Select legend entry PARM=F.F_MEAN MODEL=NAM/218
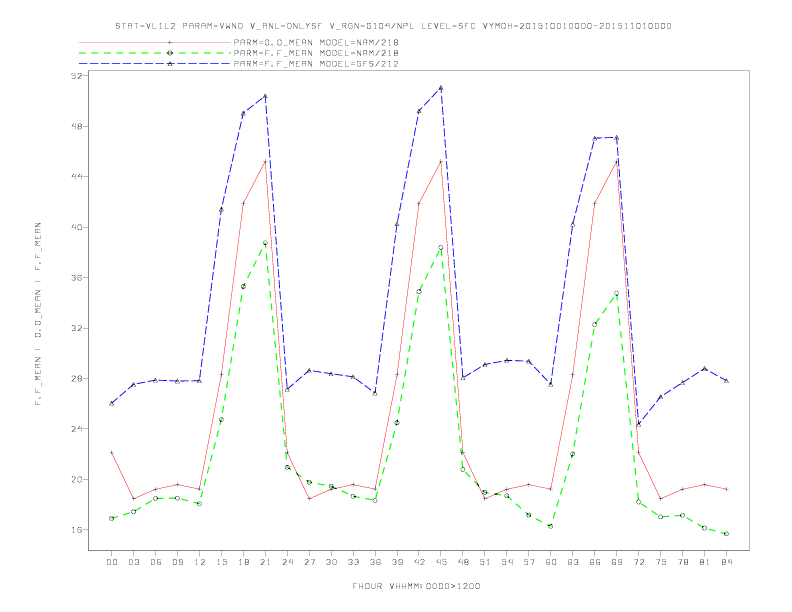 click(316, 53)
